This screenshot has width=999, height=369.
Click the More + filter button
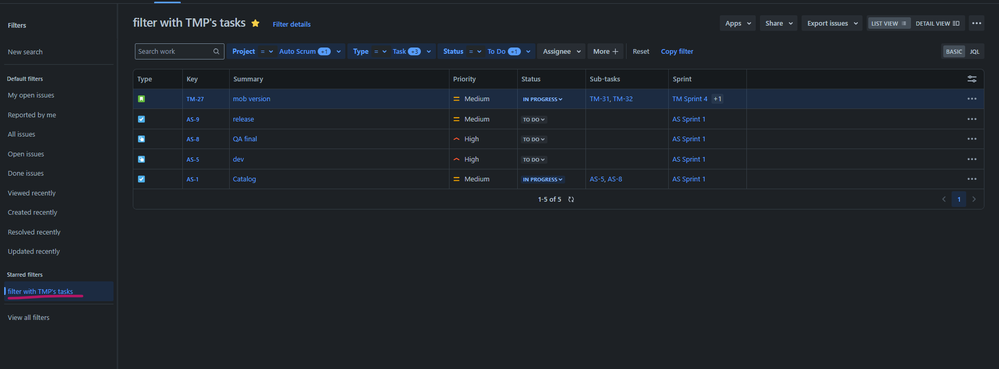(x=606, y=52)
